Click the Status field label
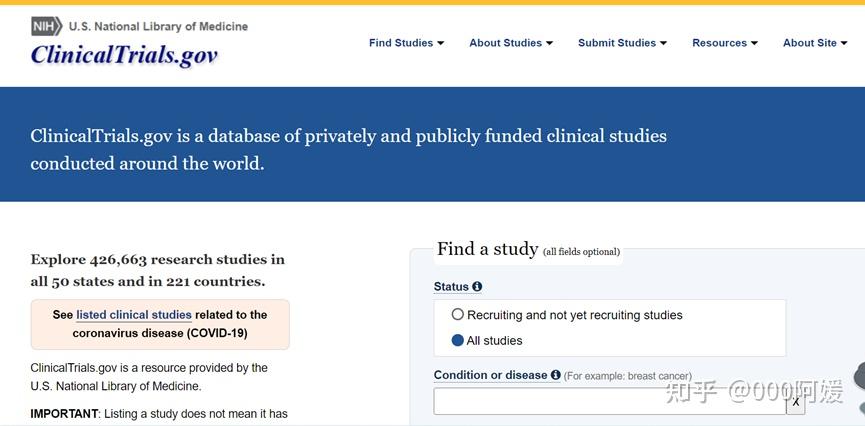The height and width of the screenshot is (426, 865). click(x=451, y=287)
